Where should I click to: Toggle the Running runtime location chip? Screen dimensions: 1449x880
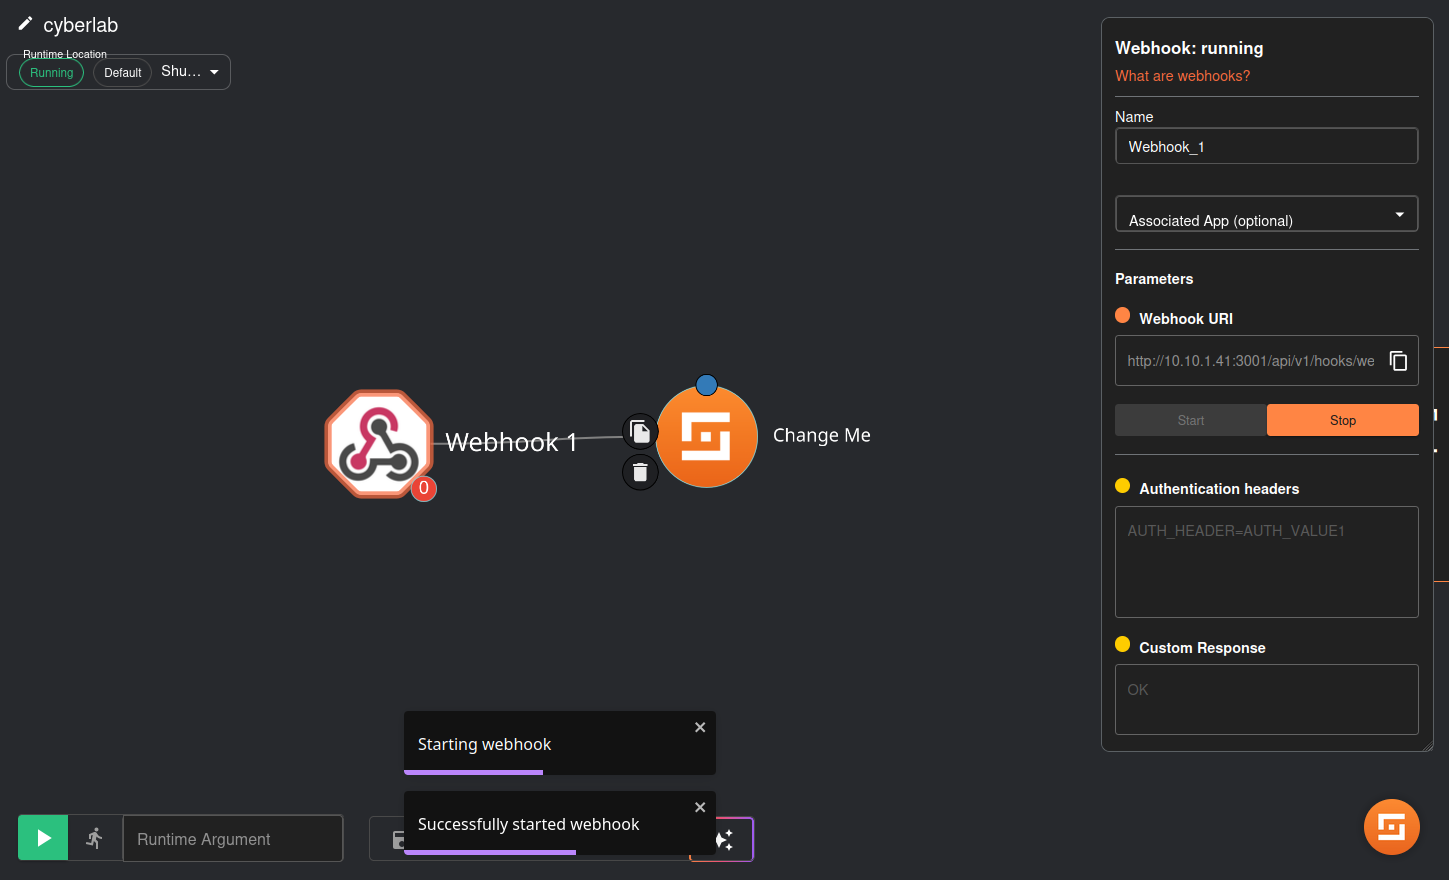[52, 73]
